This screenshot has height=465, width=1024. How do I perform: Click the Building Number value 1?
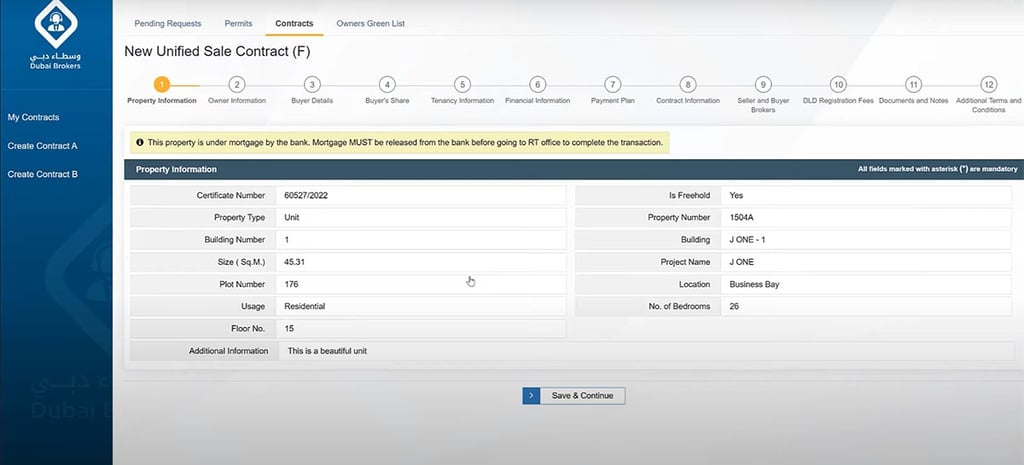click(x=287, y=240)
